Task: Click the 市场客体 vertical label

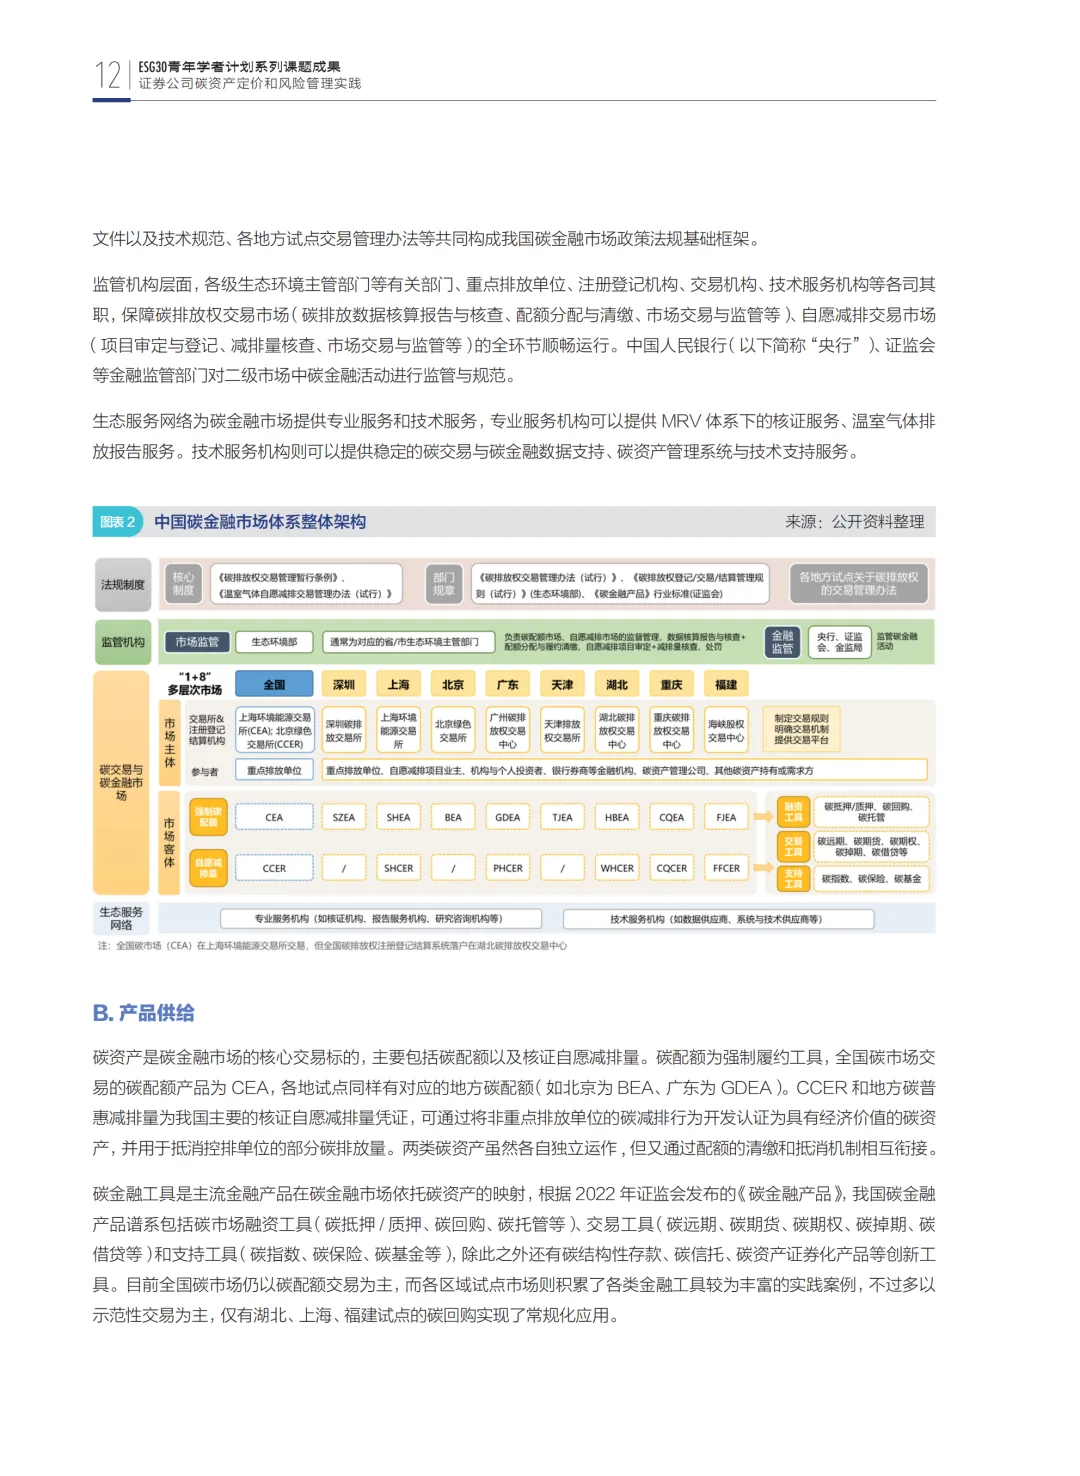Action: (169, 842)
